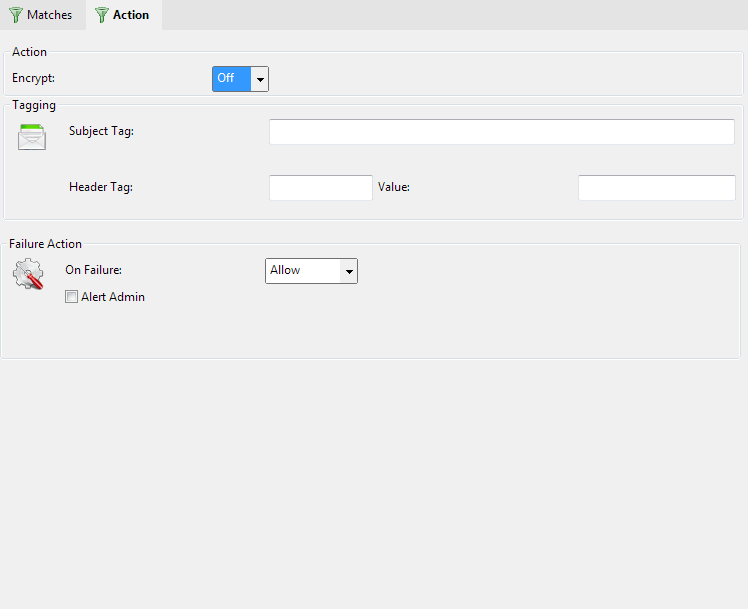The image size is (748, 609).
Task: Click the funnel icon on Matches tab
Action: tap(16, 15)
